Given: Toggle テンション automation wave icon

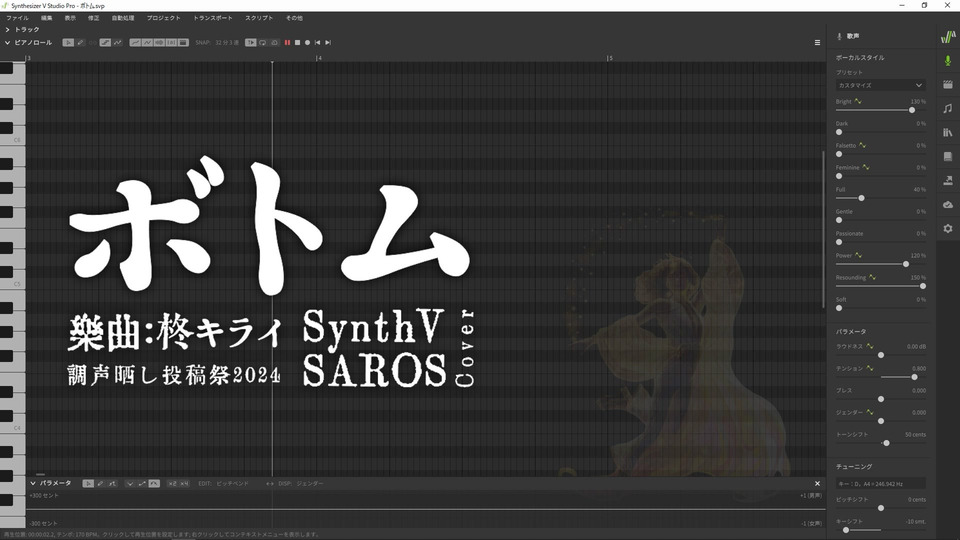Looking at the screenshot, I should (x=869, y=369).
